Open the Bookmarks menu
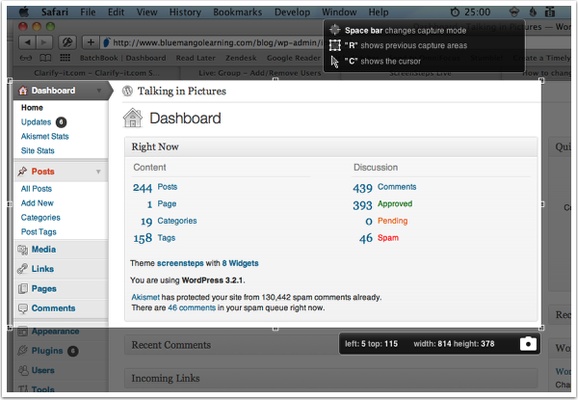This screenshot has height=400, width=578. tap(237, 12)
